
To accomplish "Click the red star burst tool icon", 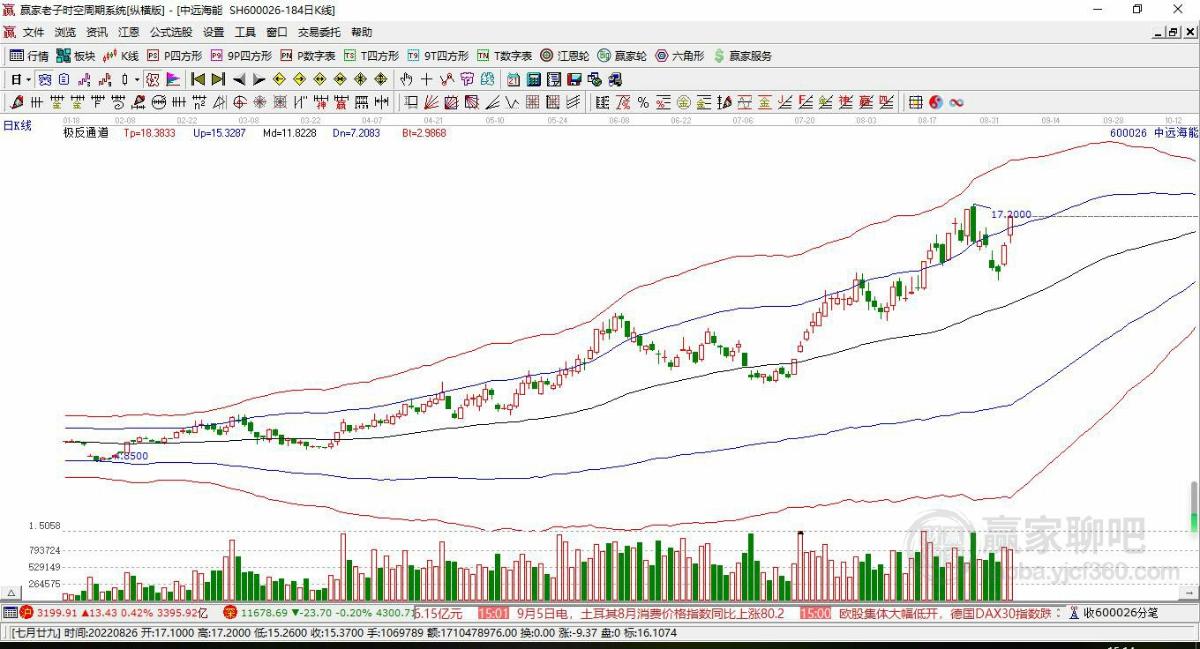I will point(259,102).
